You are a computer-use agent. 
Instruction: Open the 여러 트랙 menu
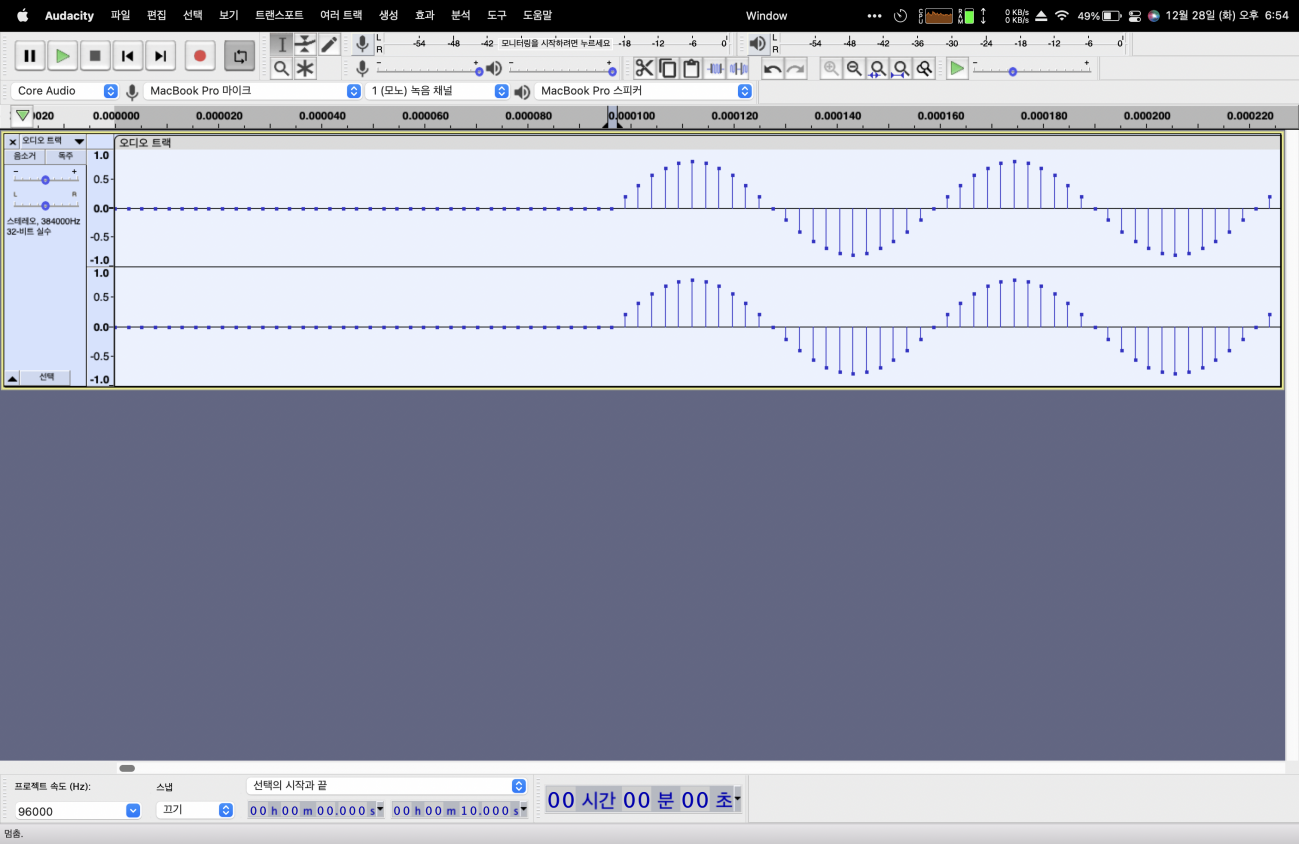[x=341, y=16]
